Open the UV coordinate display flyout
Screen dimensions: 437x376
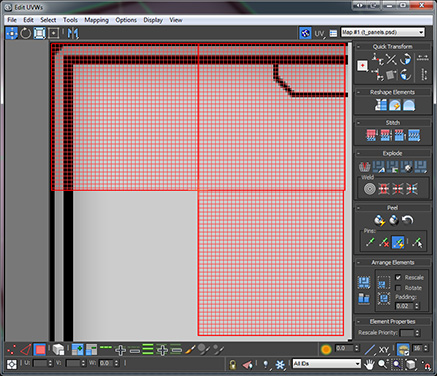tap(319, 33)
